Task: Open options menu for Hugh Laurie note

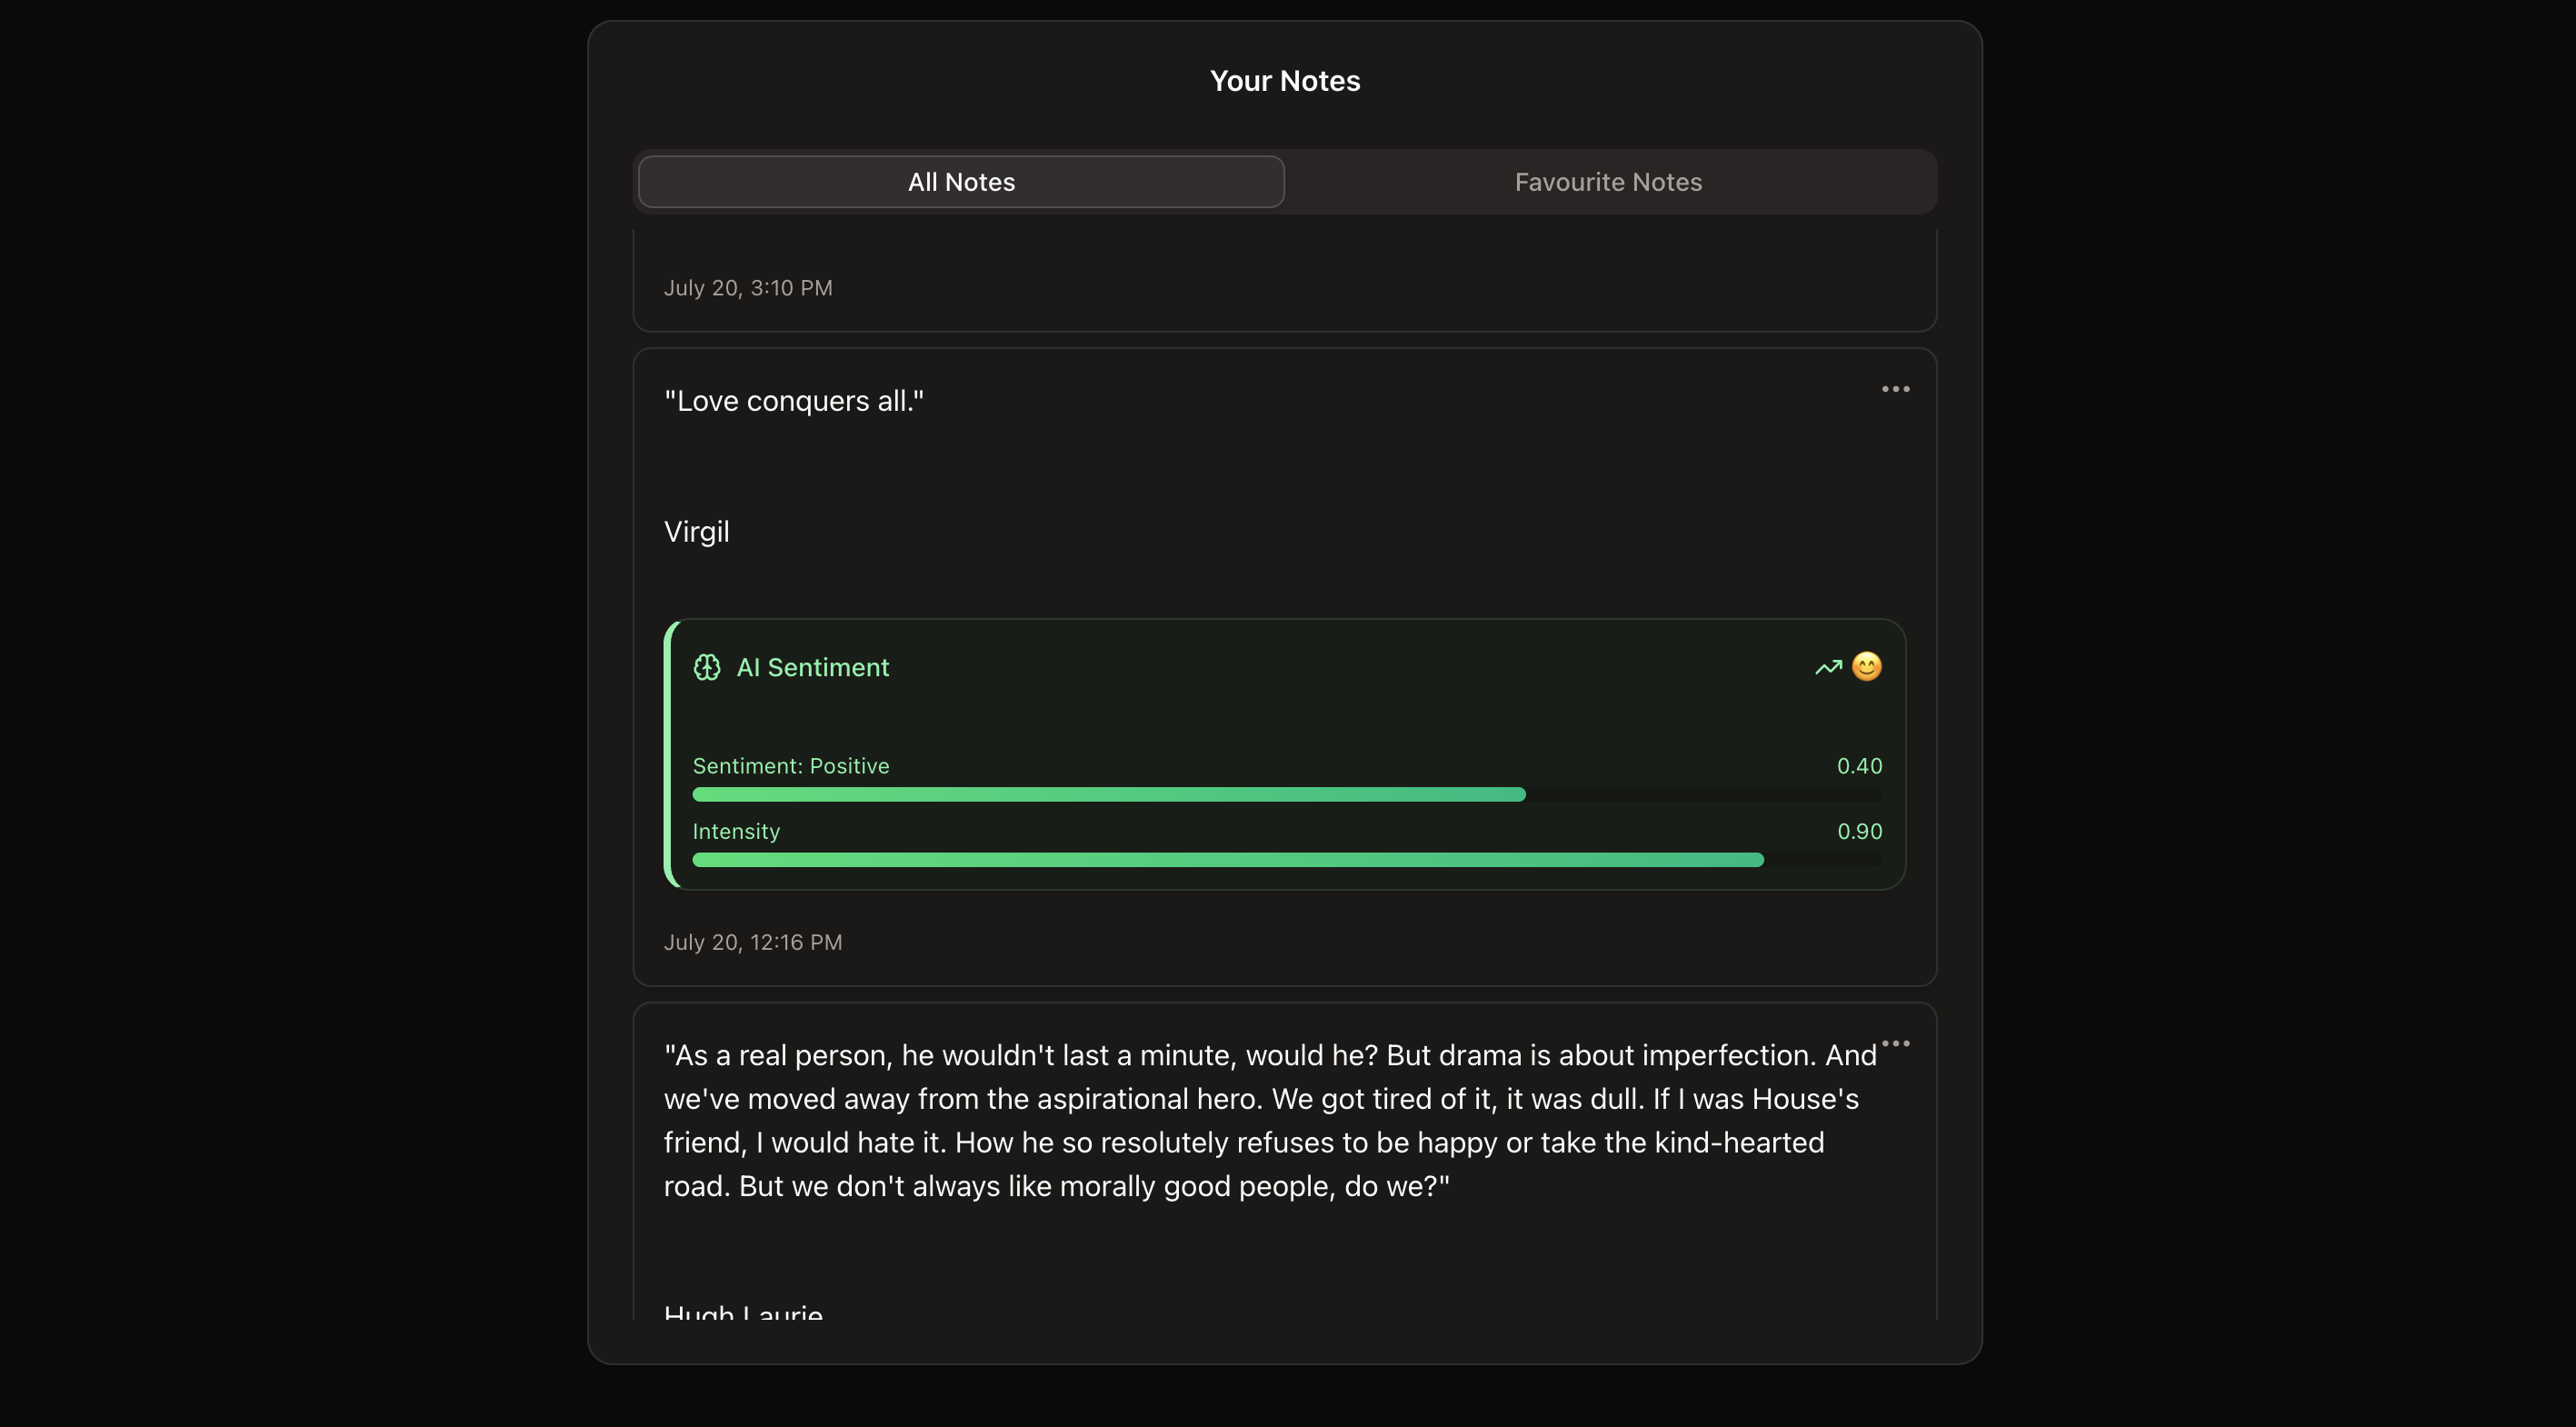Action: click(x=1895, y=1043)
